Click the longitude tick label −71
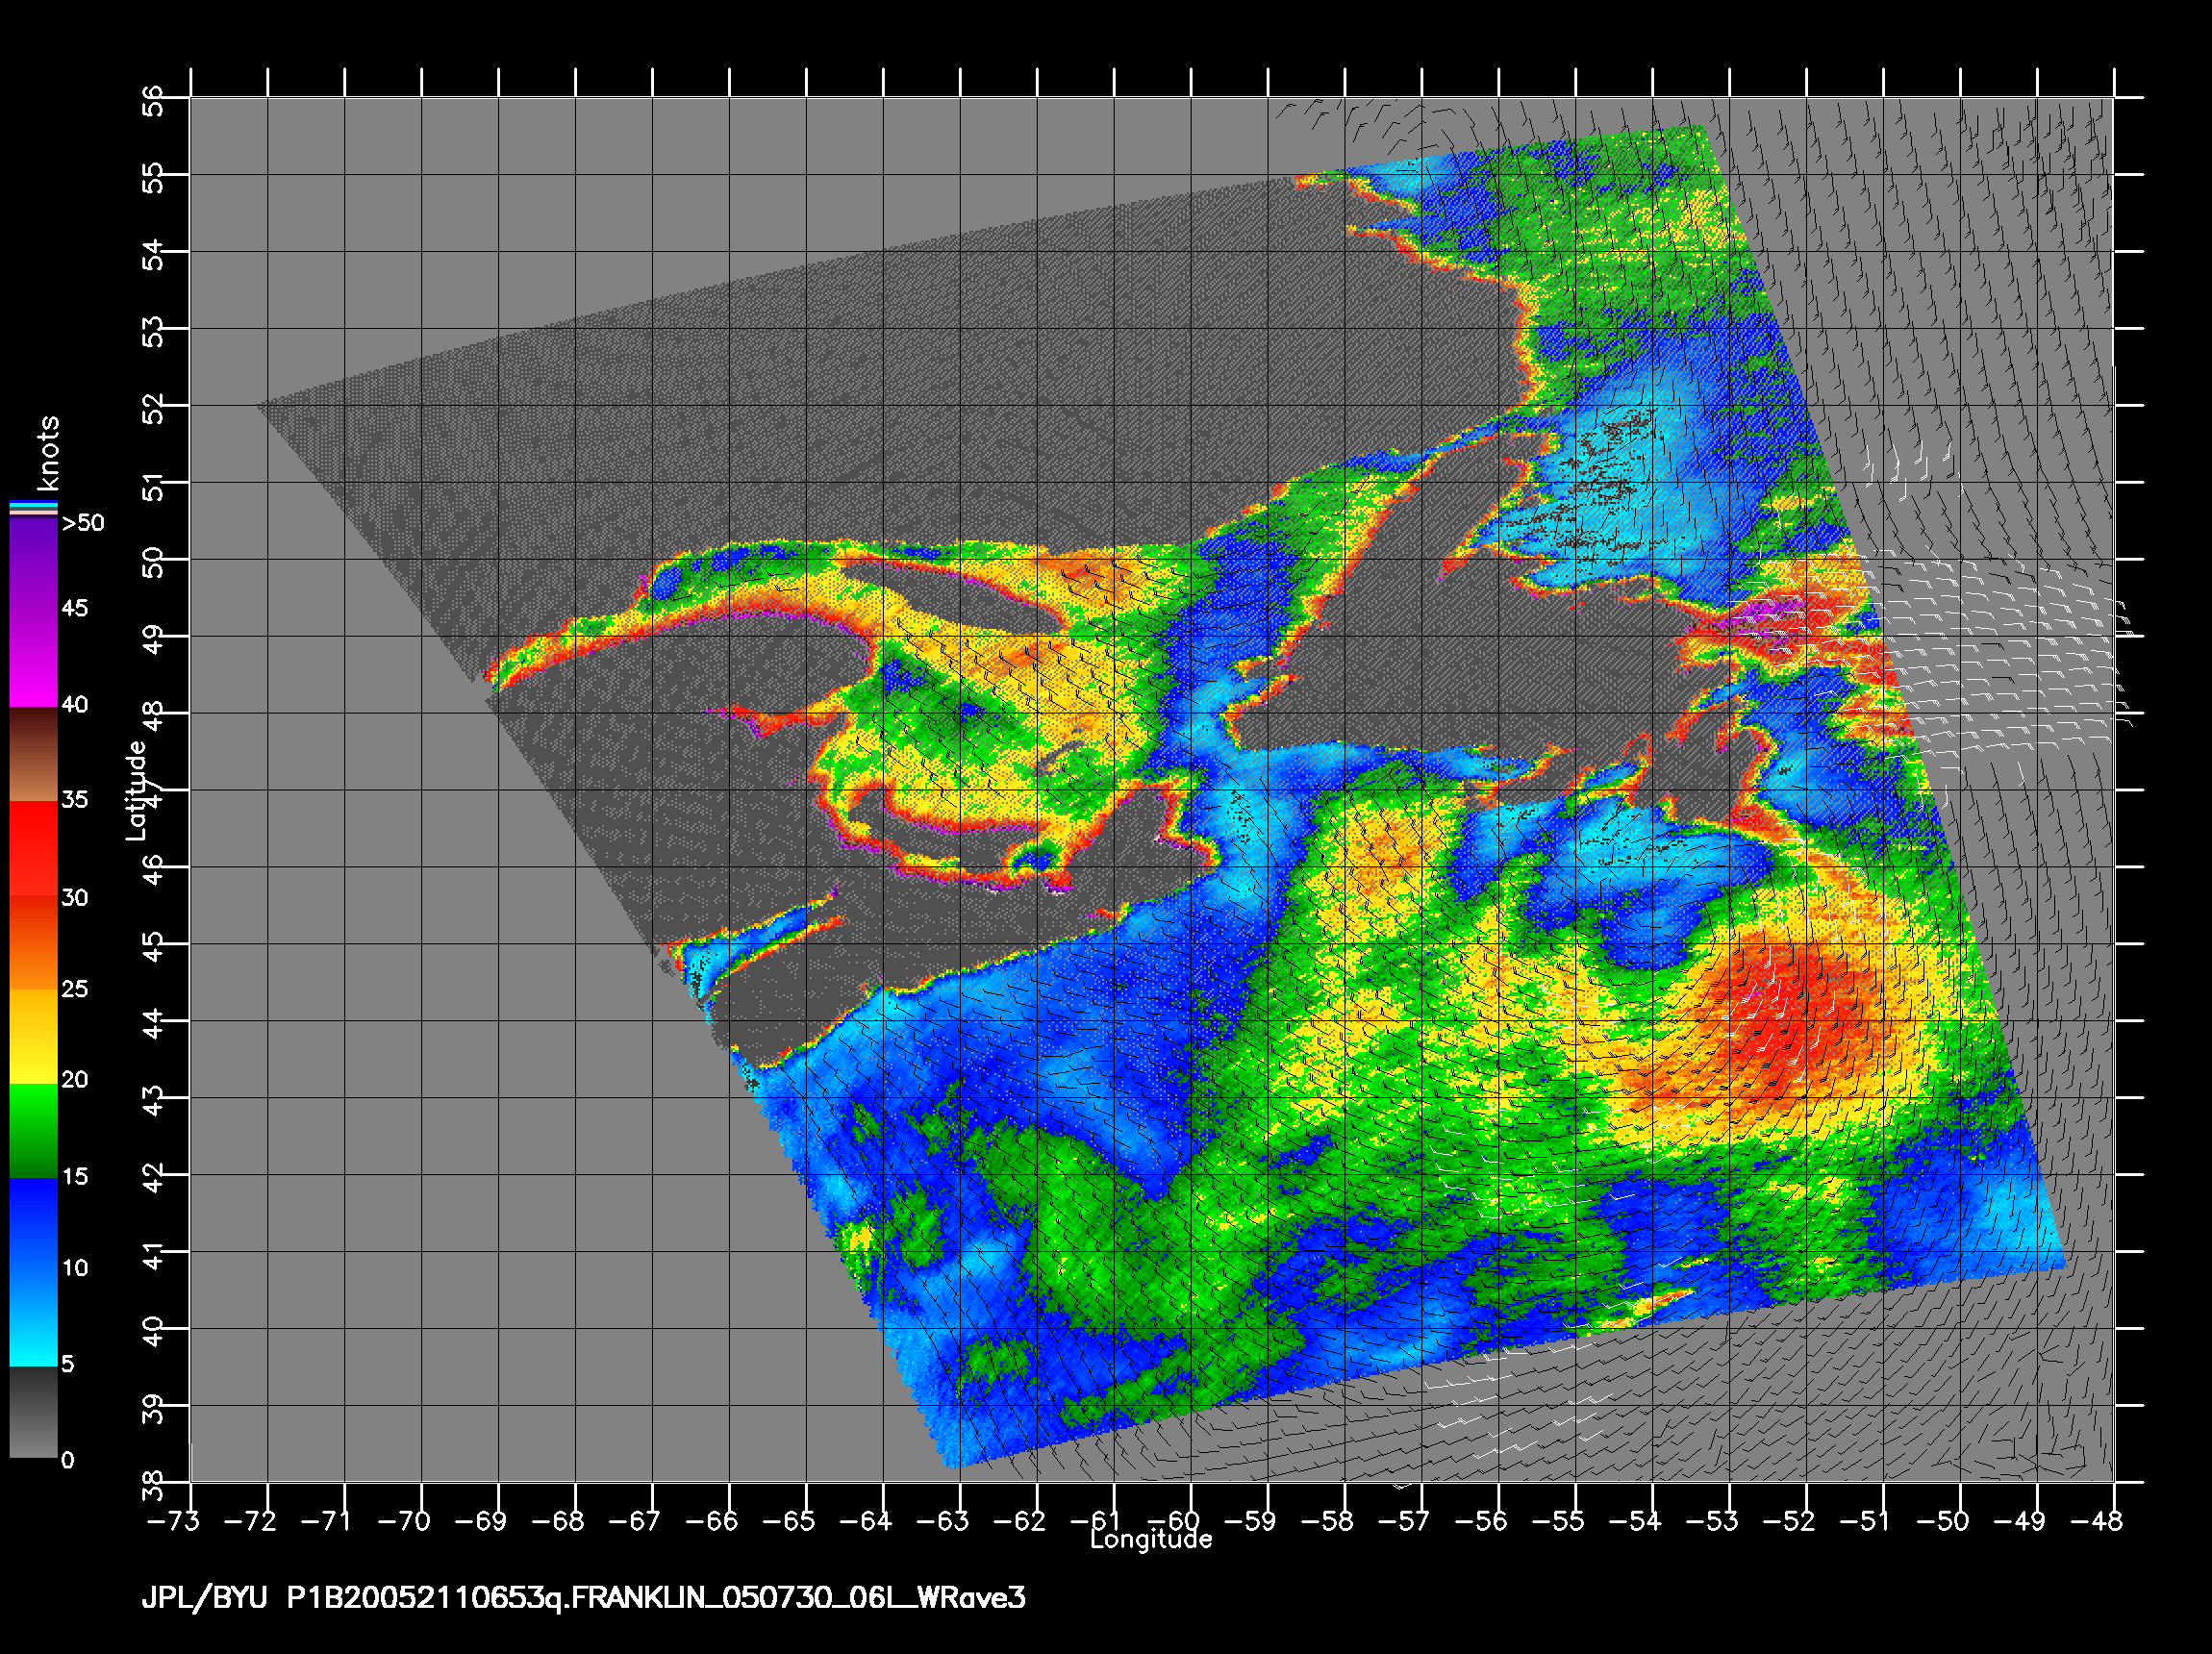The height and width of the screenshot is (1654, 2212). [x=326, y=1522]
